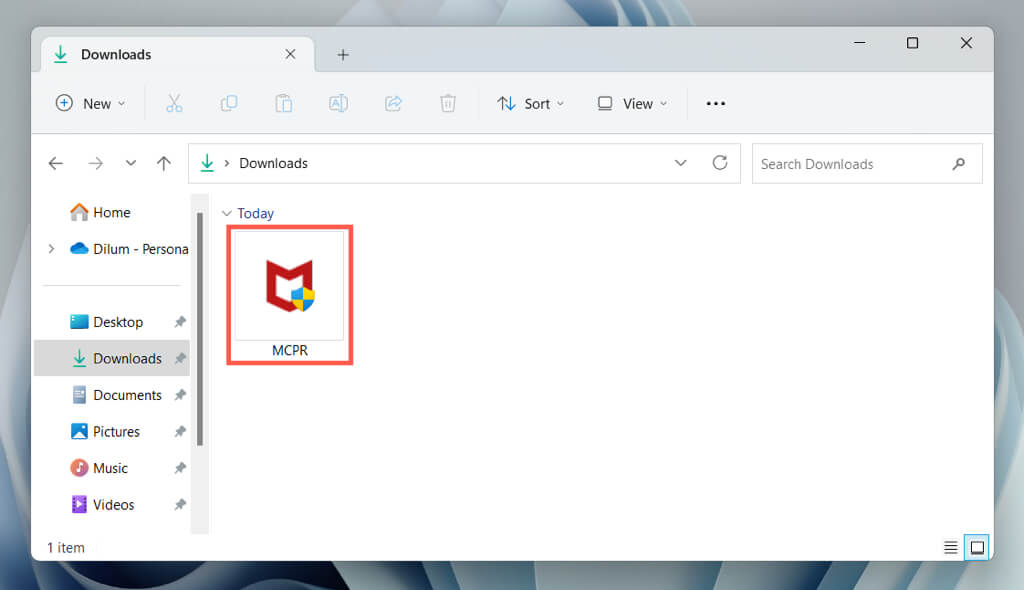Click Downloads in the address path
The height and width of the screenshot is (590, 1024).
pyautogui.click(x=273, y=163)
